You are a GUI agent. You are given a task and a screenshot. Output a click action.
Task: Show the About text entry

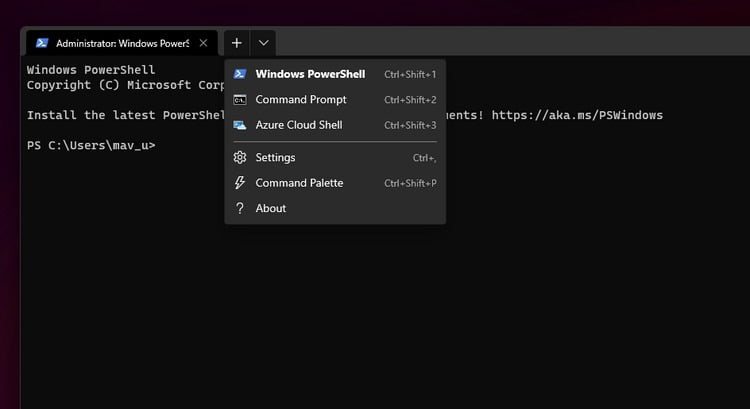pos(271,208)
